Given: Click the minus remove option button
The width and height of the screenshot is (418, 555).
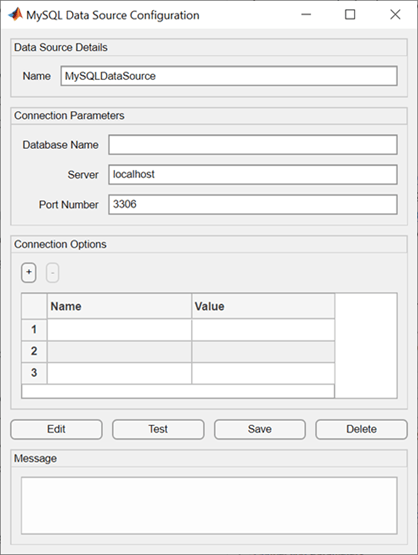Looking at the screenshot, I should 52,273.
